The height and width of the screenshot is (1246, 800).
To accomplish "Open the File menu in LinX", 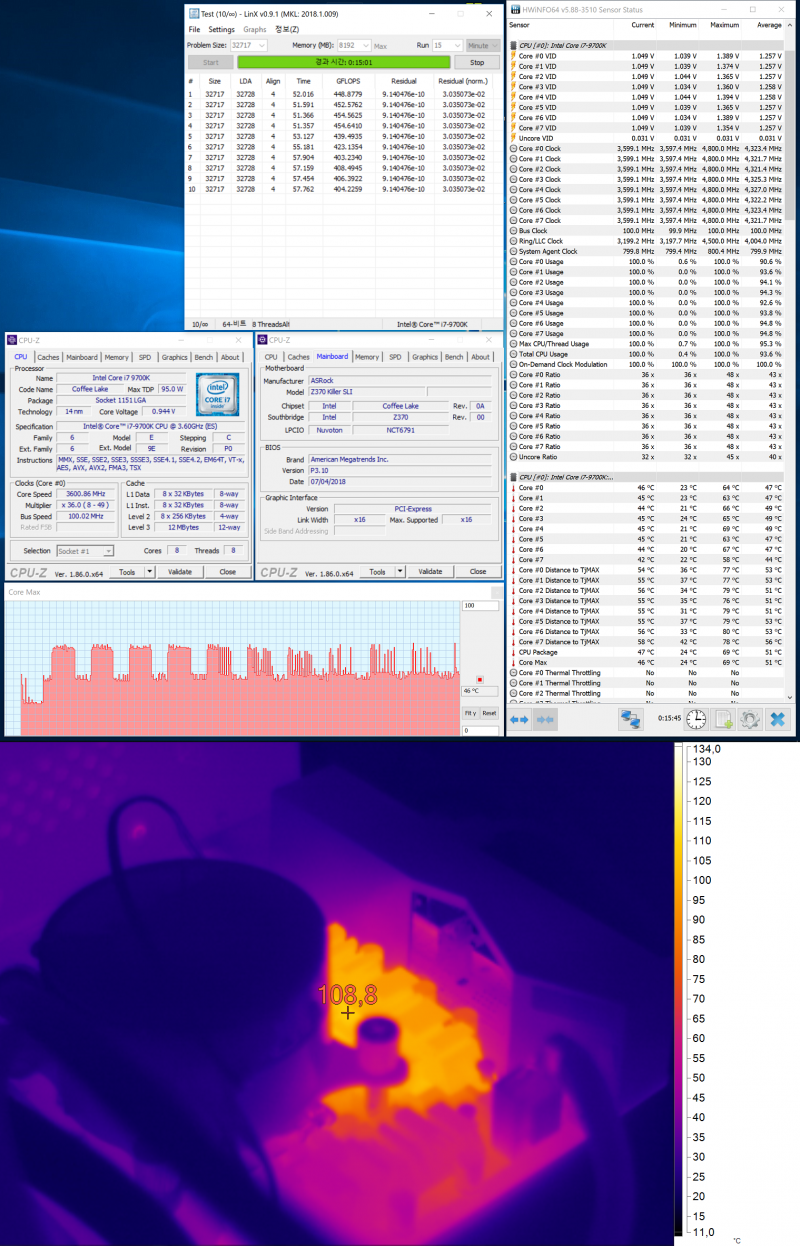I will coord(194,30).
